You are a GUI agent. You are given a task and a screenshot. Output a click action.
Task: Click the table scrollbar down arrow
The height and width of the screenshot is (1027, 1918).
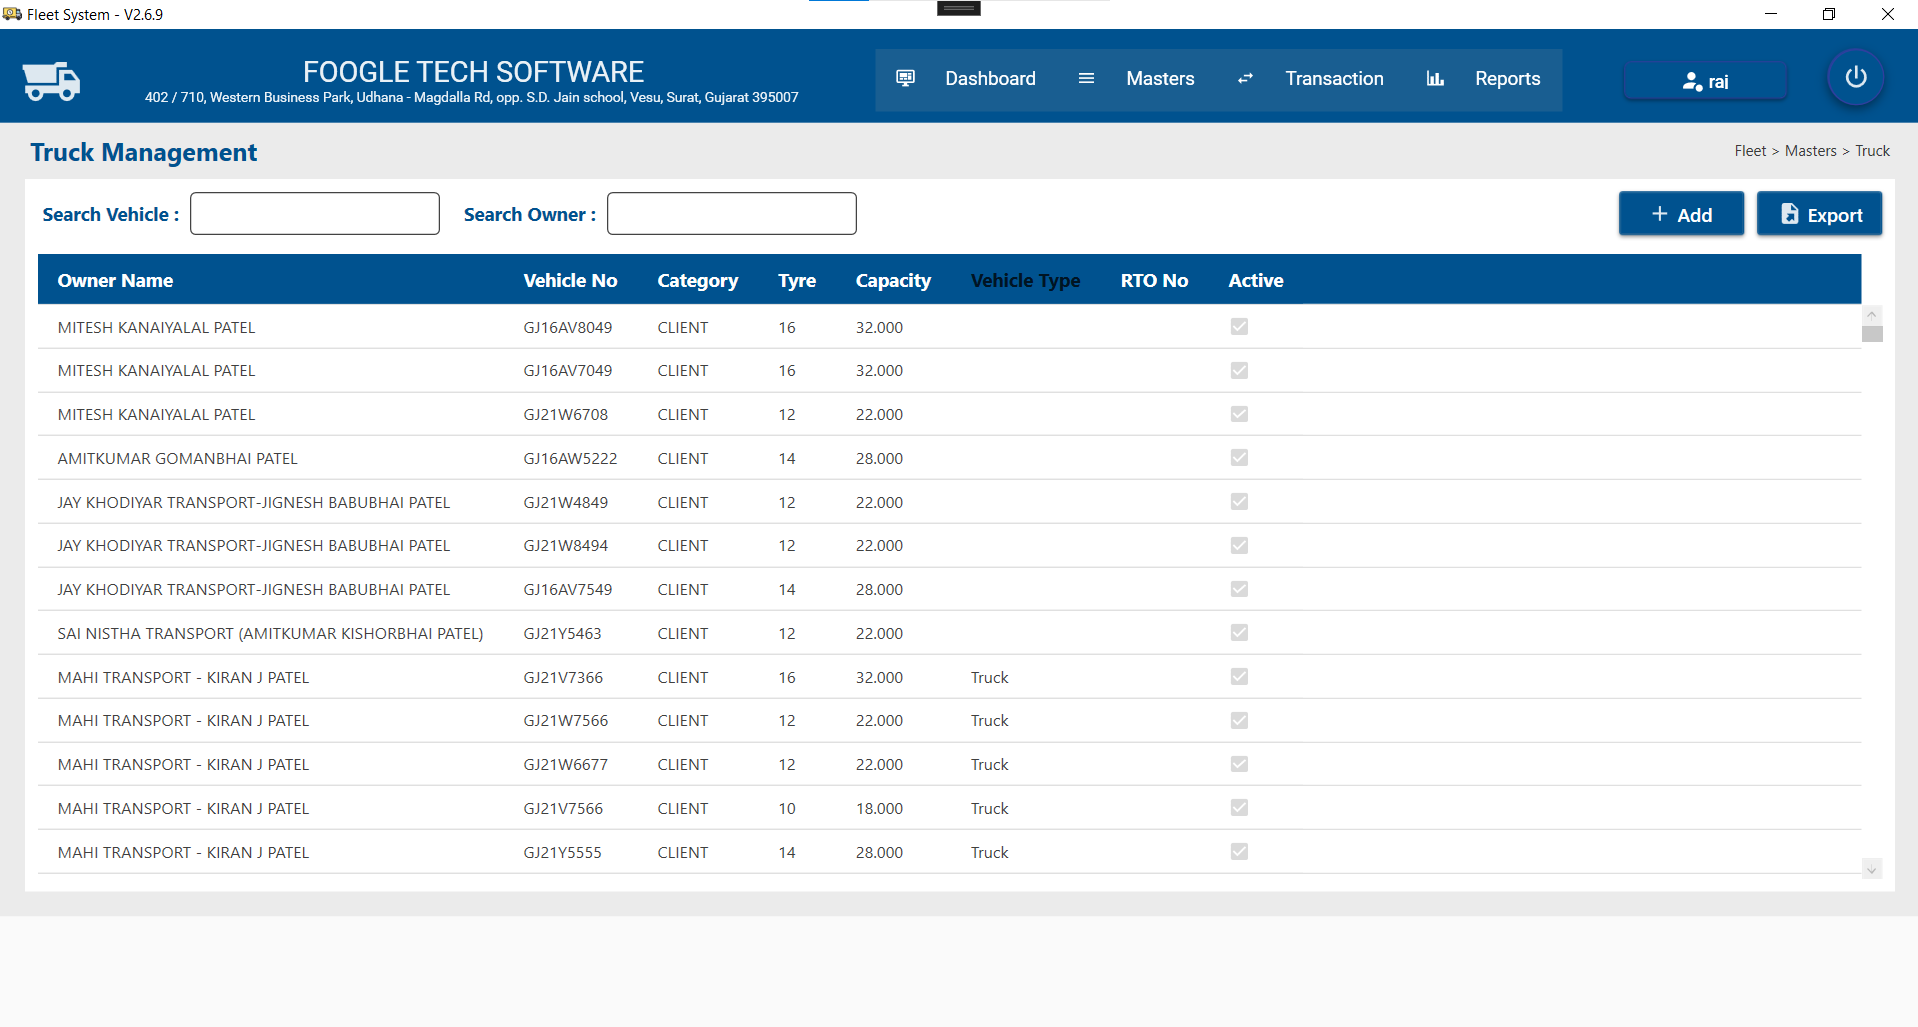pos(1872,869)
